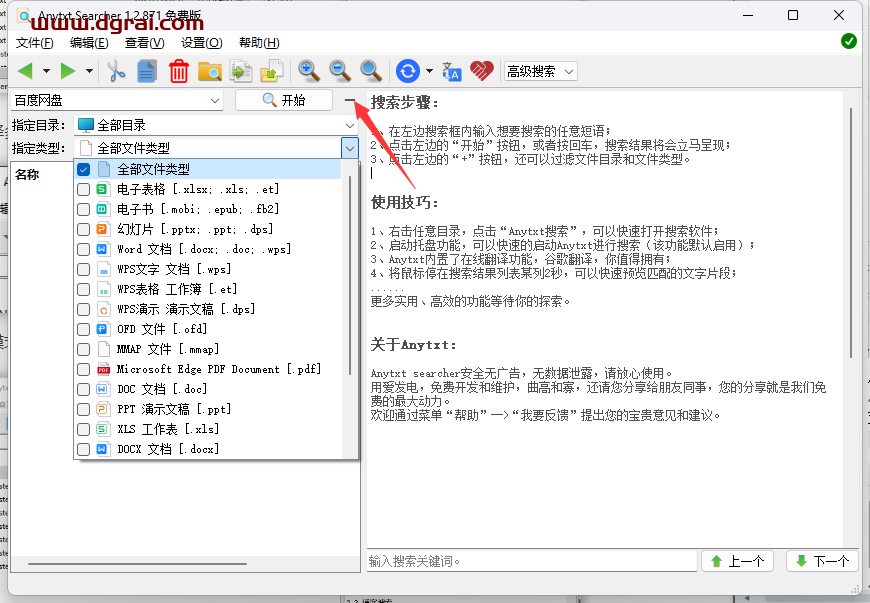This screenshot has width=870, height=603.
Task: Click the export file icon in toolbar
Action: (x=272, y=71)
